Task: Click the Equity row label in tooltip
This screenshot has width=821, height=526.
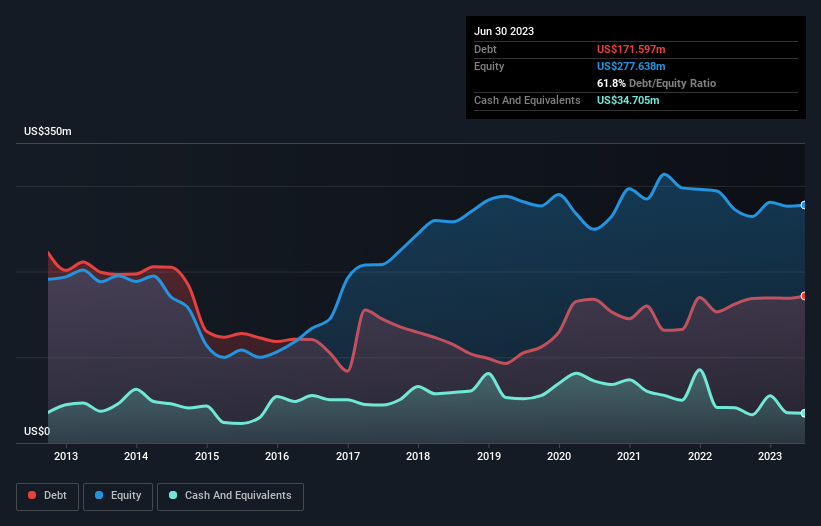Action: (x=489, y=66)
